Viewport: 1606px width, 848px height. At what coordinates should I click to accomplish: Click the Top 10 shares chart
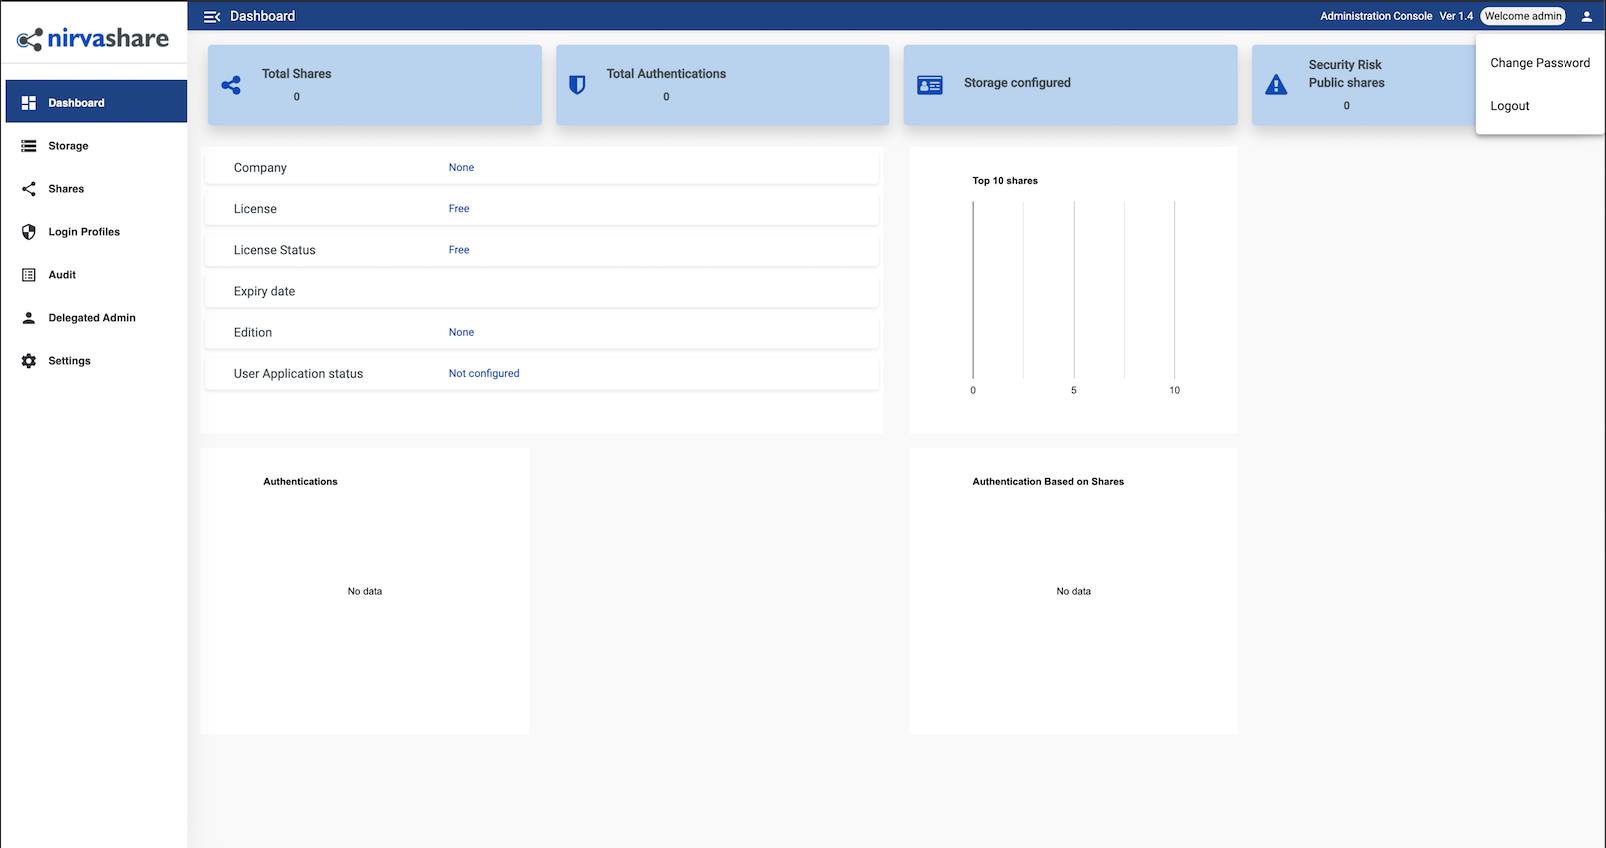coord(1073,290)
